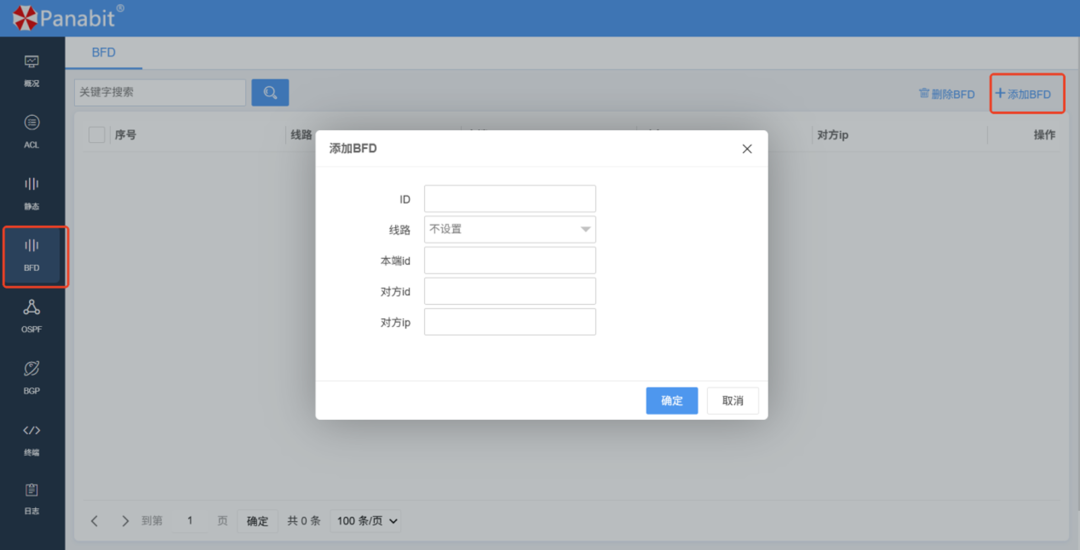Click the 添加BFD link
This screenshot has height=550, width=1080.
(1023, 94)
